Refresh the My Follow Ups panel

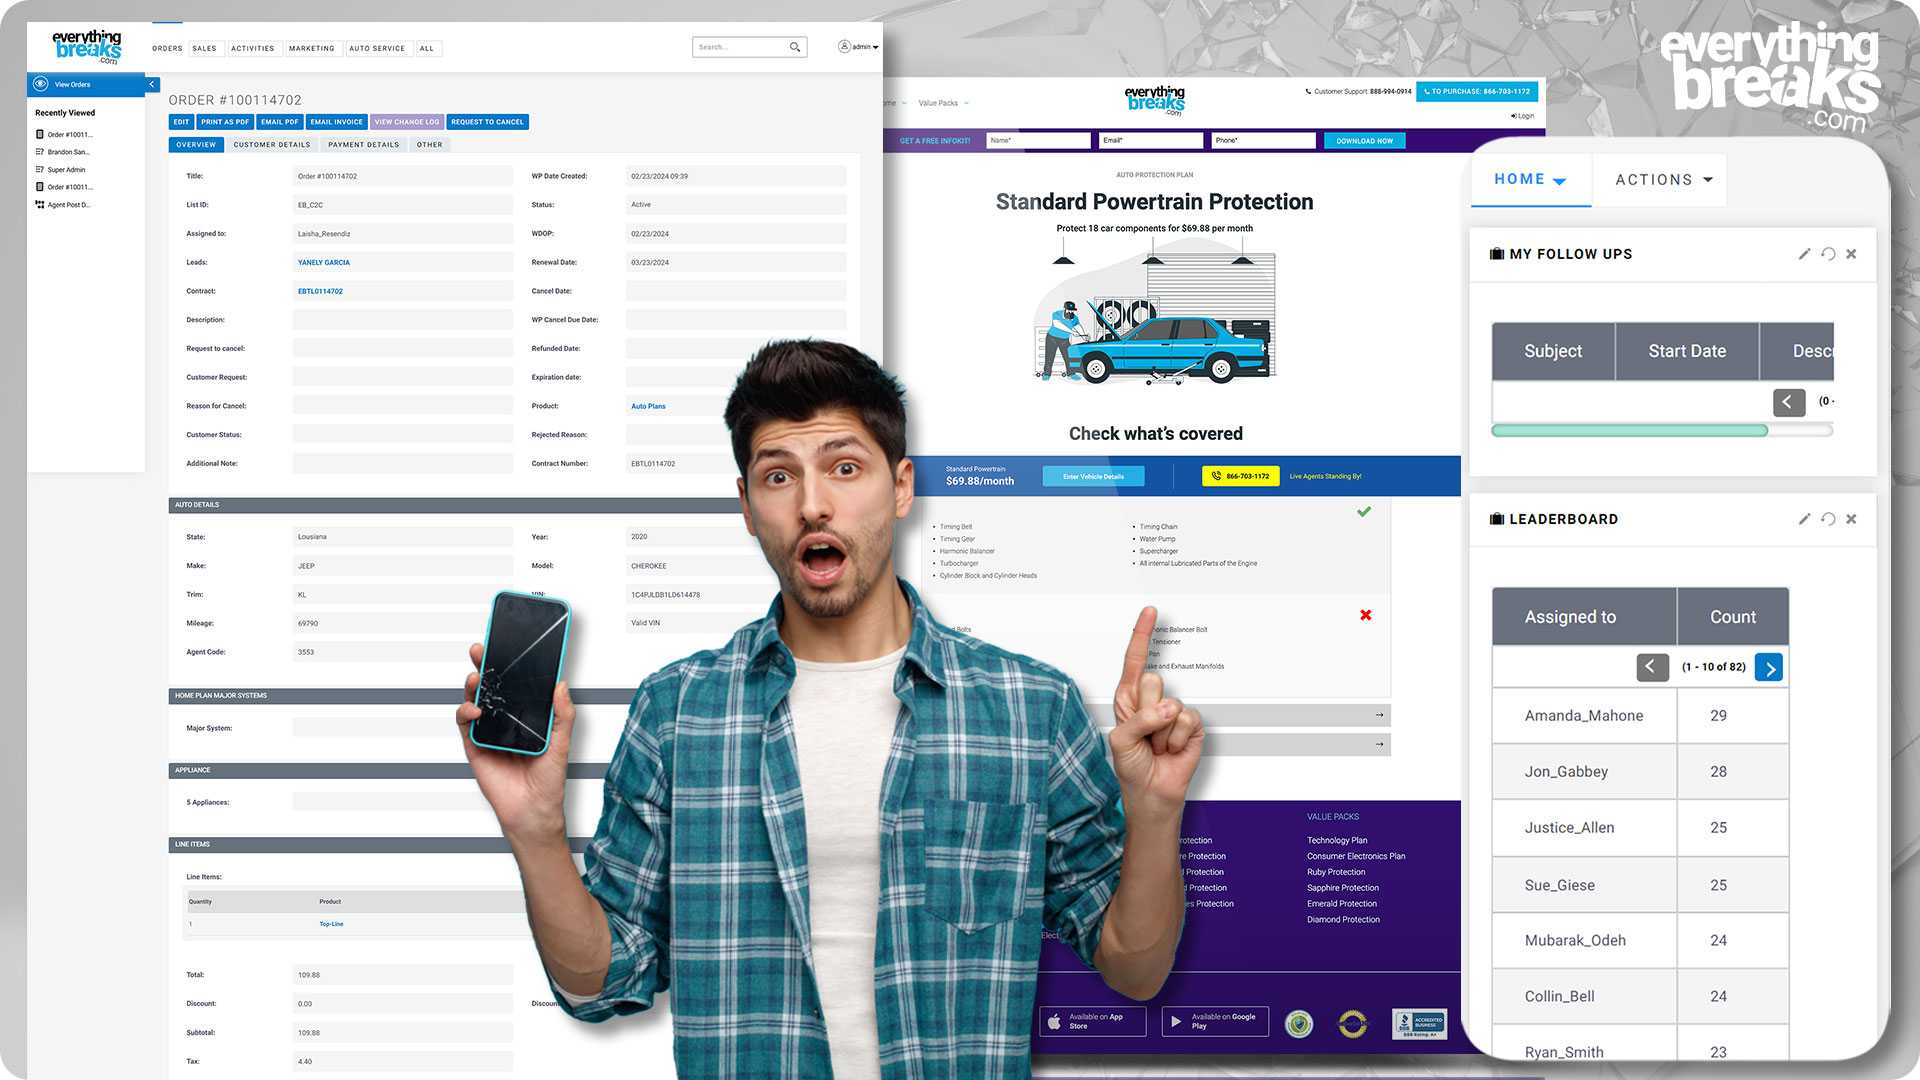pos(1828,254)
